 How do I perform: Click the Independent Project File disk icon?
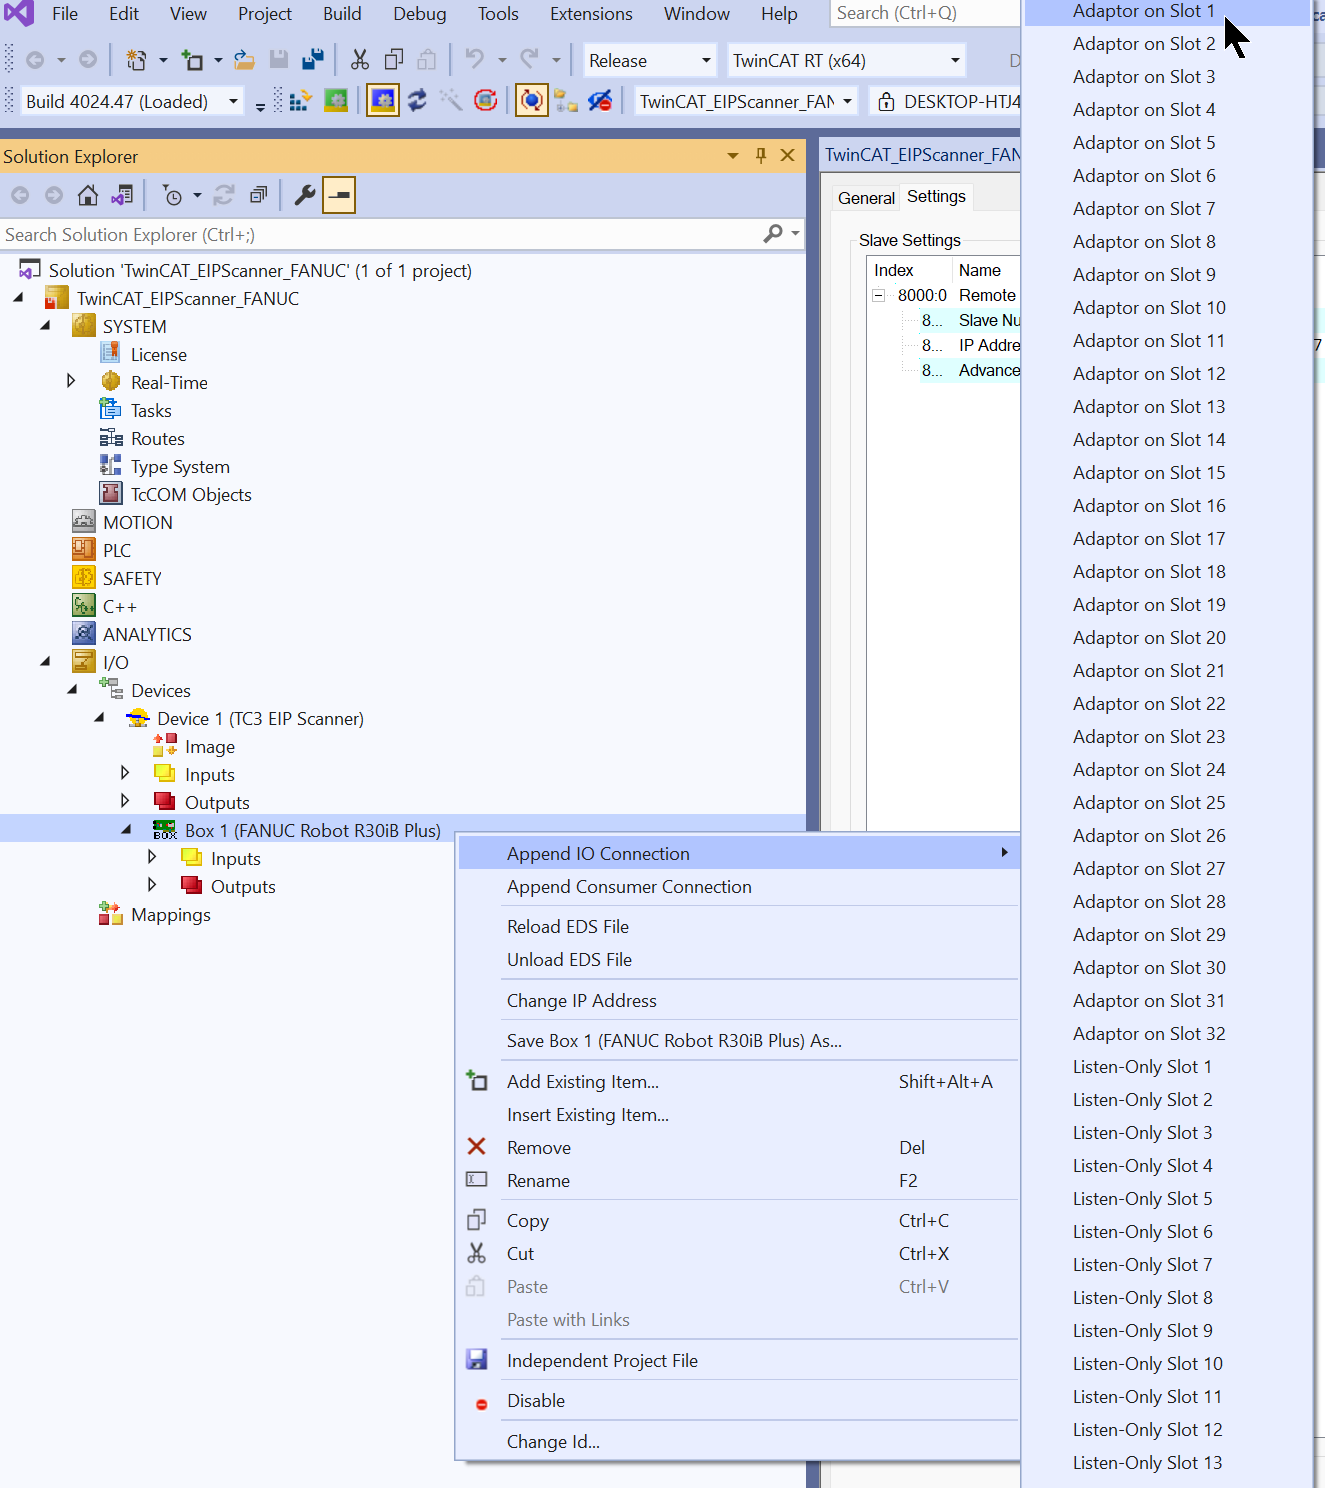[x=477, y=1360]
